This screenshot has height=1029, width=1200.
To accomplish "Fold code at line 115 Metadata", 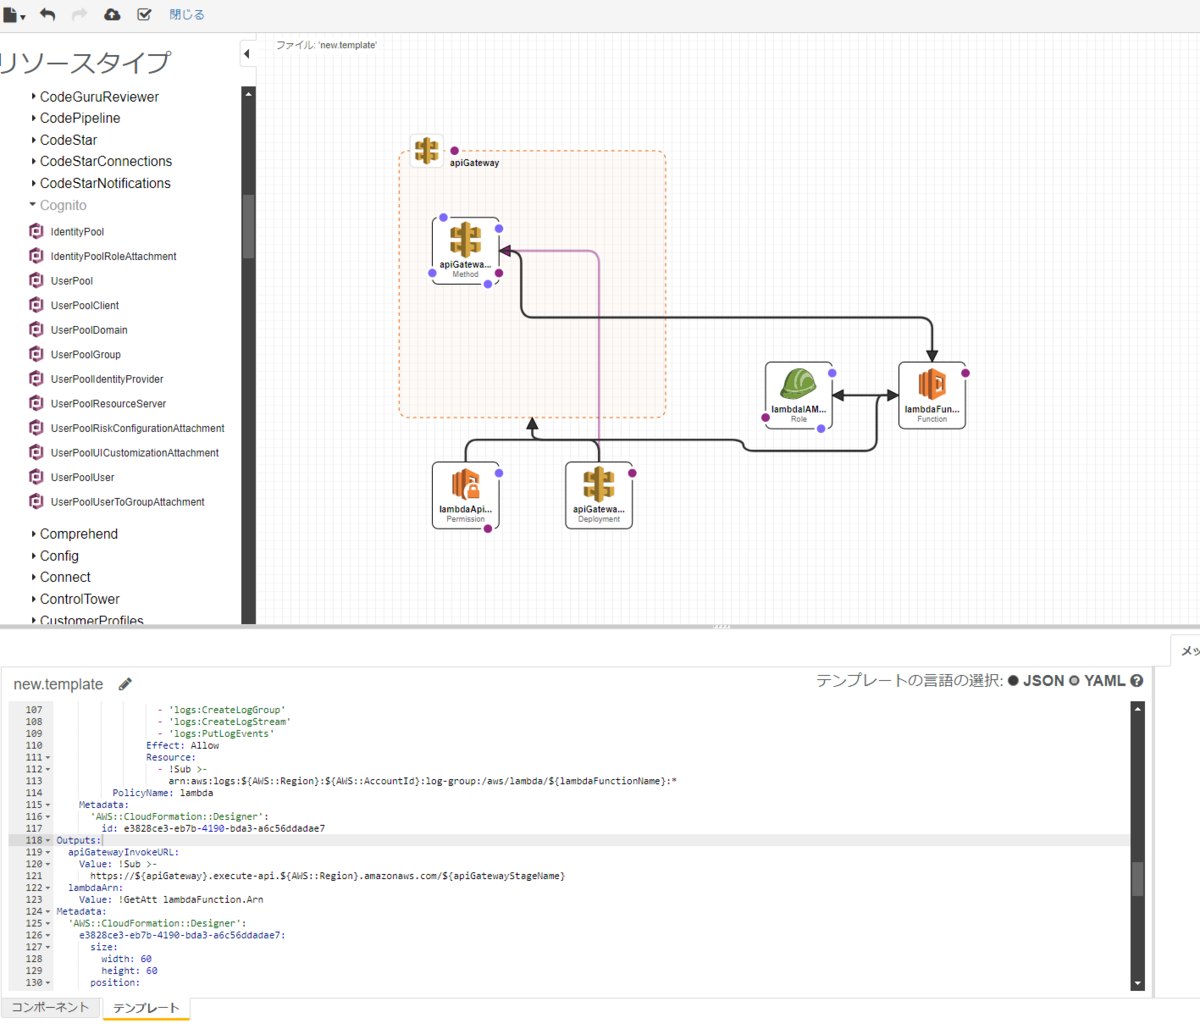I will click(48, 805).
